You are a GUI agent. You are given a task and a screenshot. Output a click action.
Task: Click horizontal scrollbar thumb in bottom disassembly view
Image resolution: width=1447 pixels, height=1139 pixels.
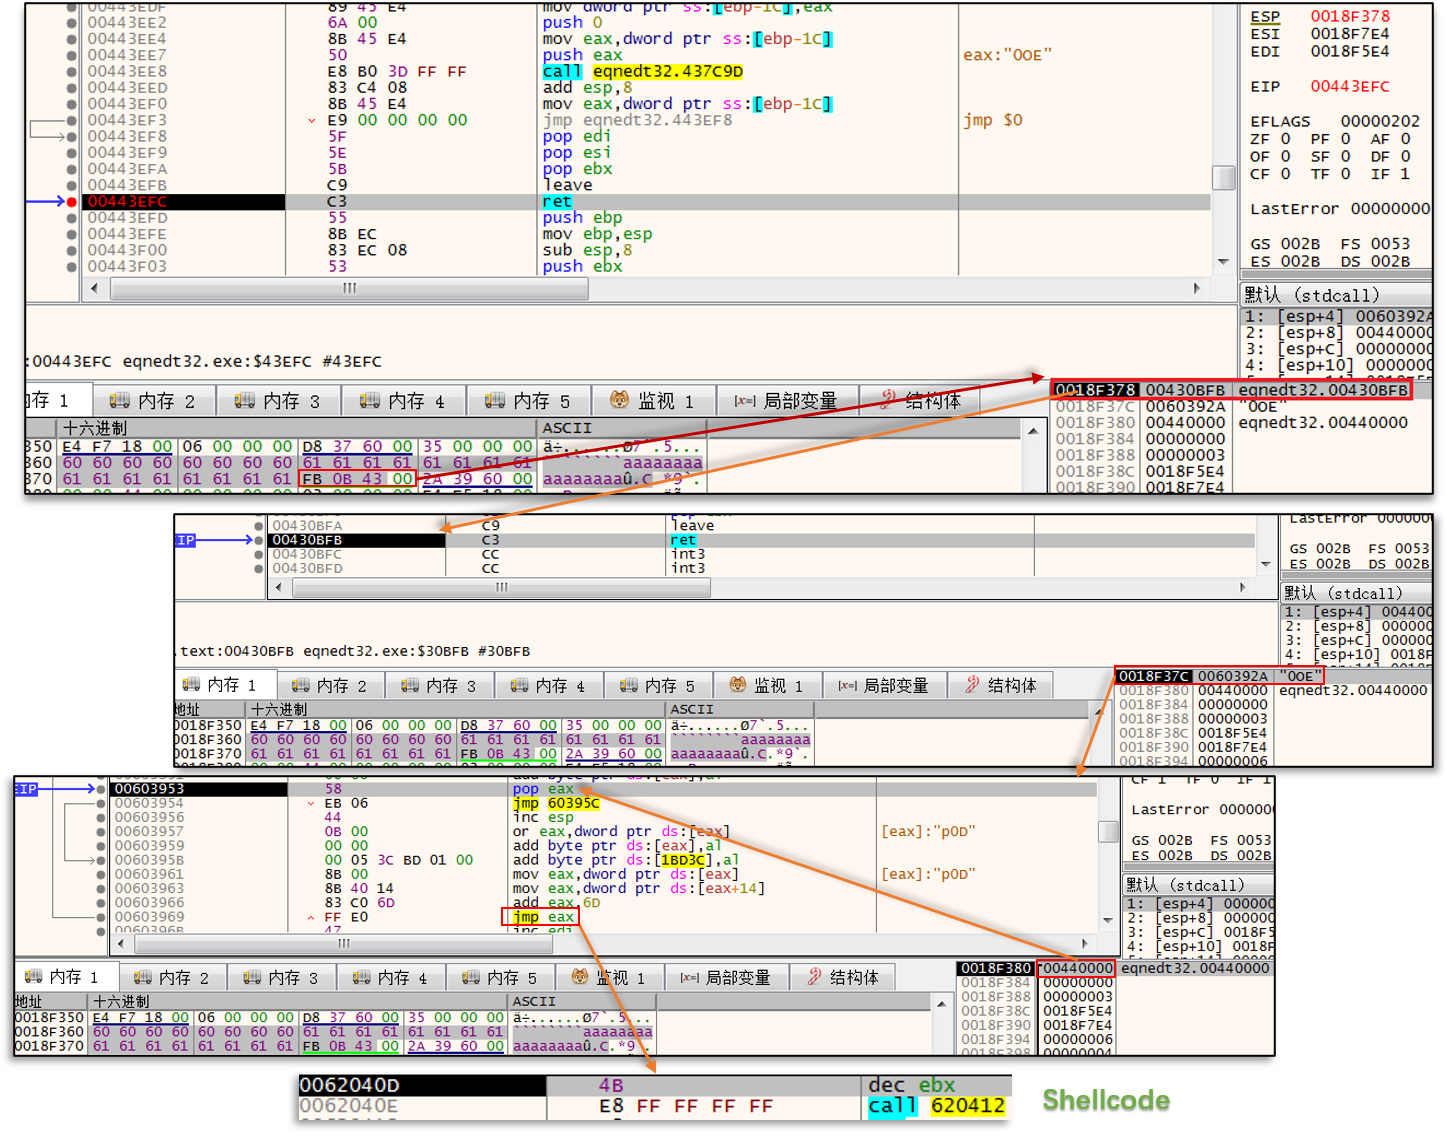click(x=343, y=943)
